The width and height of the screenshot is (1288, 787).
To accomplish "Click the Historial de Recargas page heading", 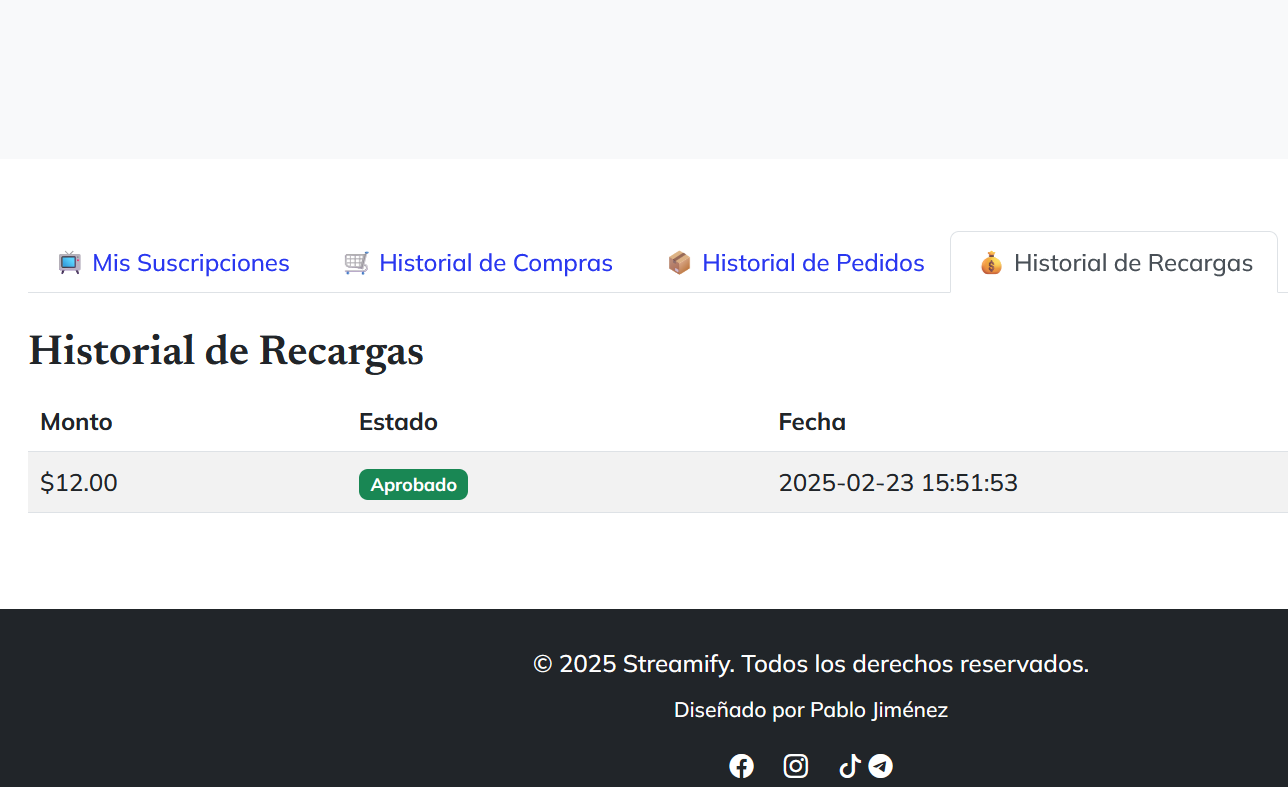I will click(226, 351).
